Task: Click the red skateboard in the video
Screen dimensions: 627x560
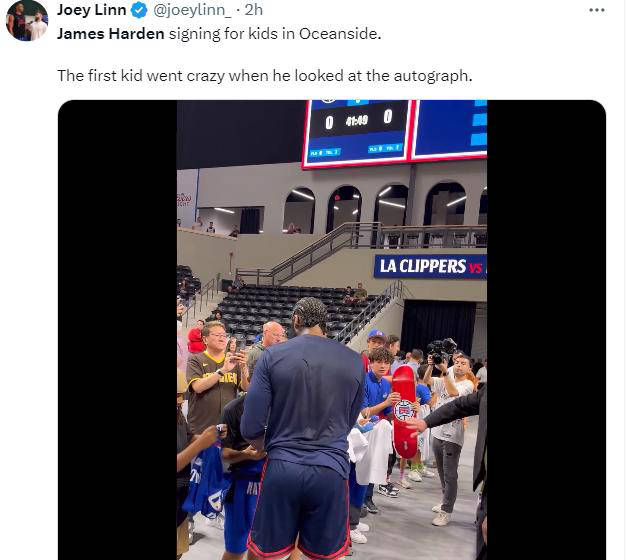Action: [x=404, y=412]
